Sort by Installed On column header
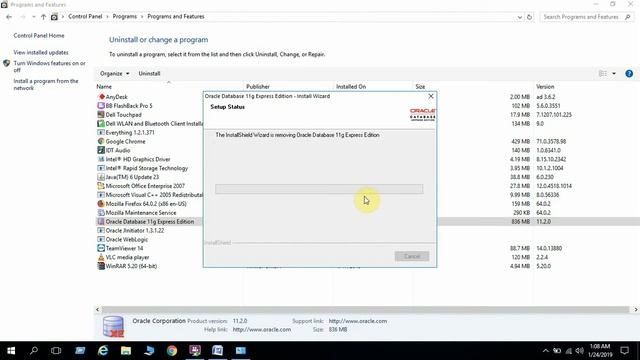This screenshot has width=640, height=360. [x=351, y=87]
